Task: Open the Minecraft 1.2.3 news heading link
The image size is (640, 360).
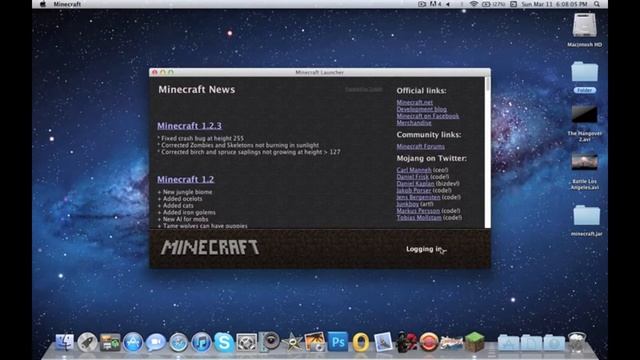Action: [x=189, y=126]
